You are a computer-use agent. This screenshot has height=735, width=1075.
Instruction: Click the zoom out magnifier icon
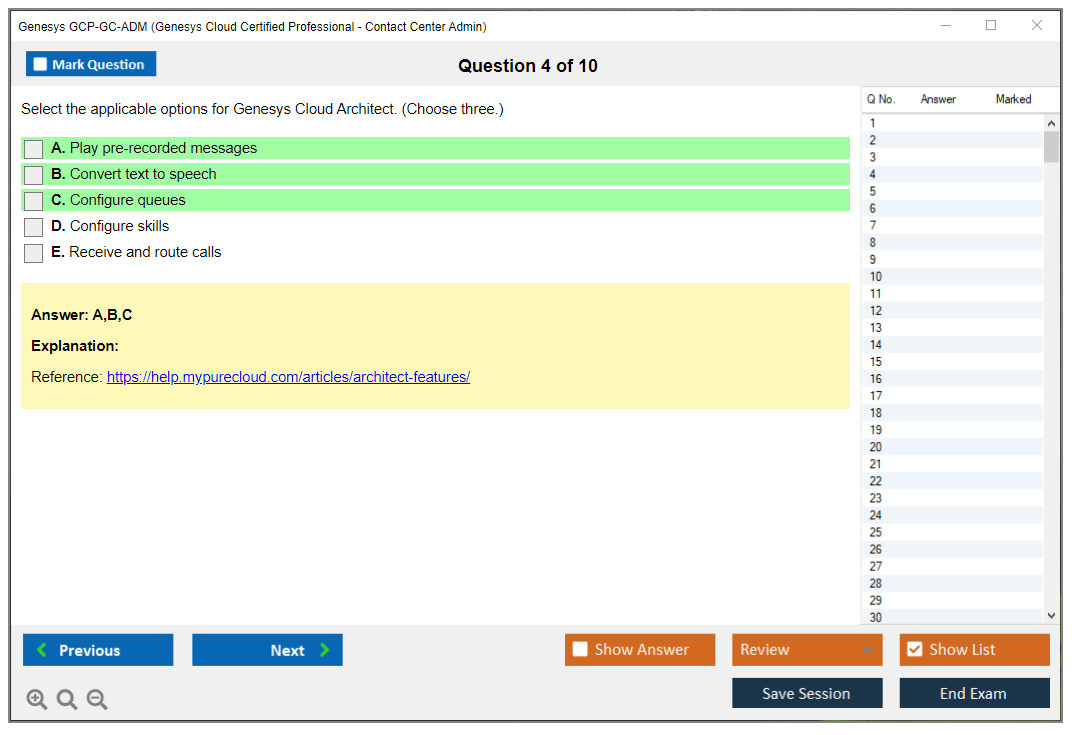[x=97, y=700]
